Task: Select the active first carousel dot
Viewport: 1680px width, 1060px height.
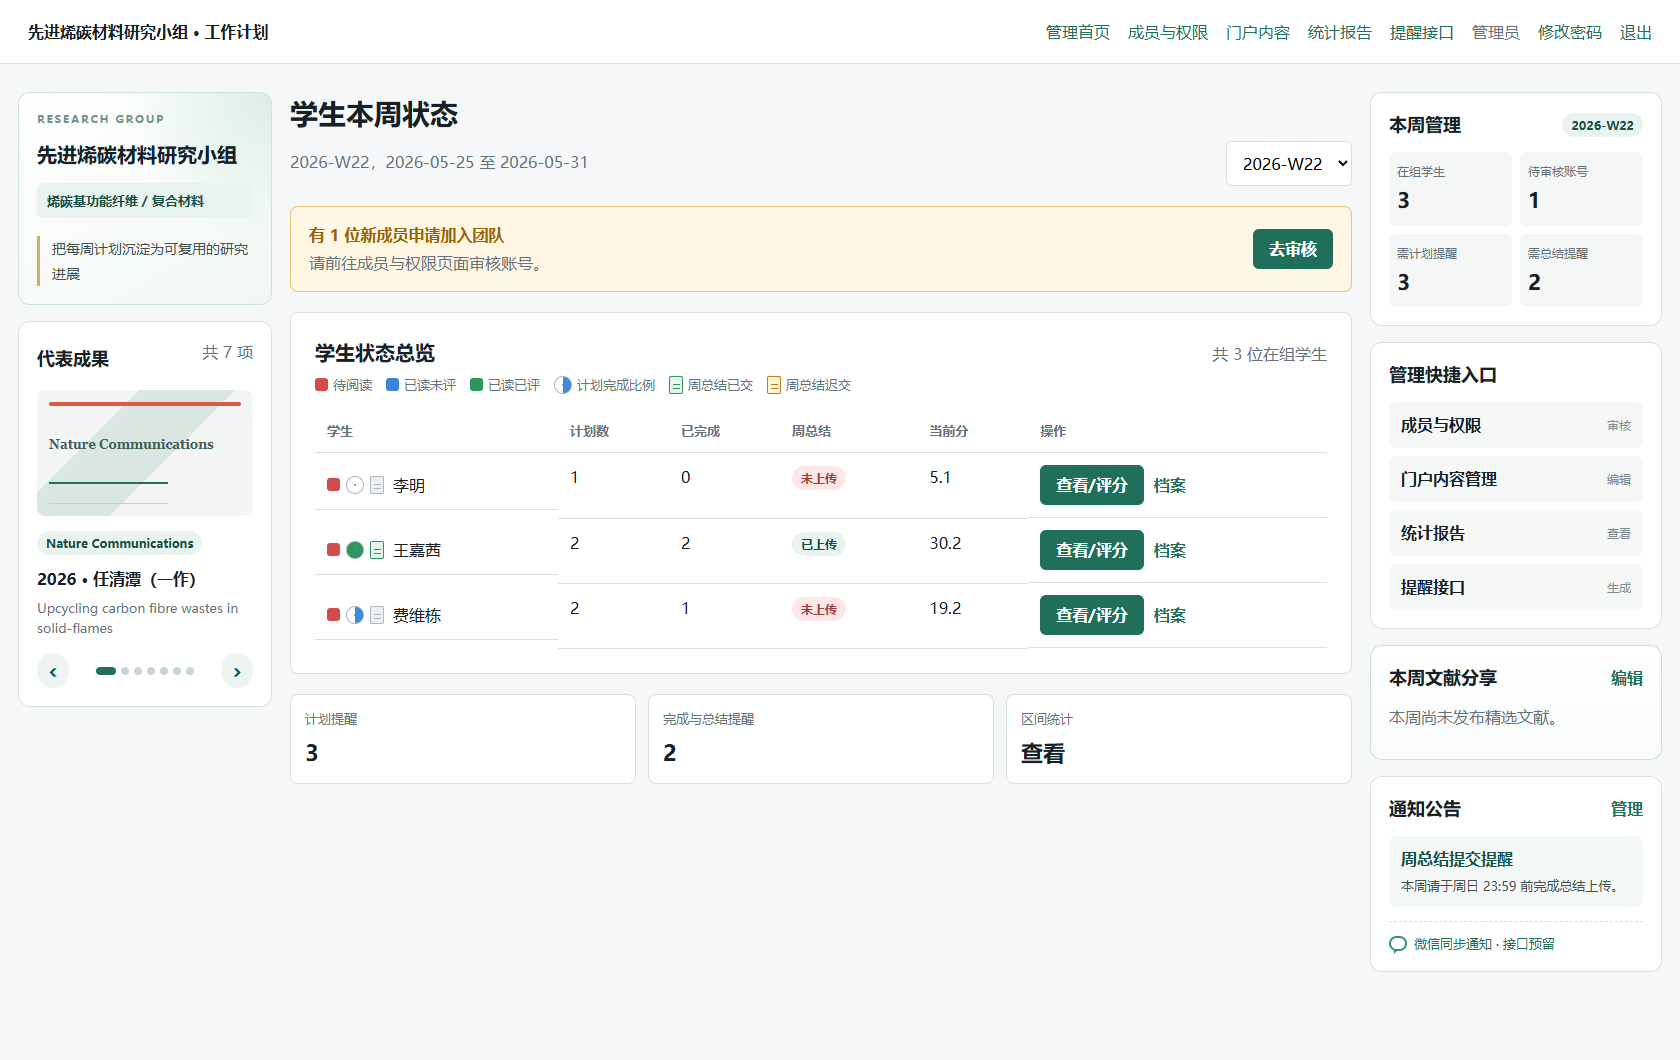Action: tap(106, 671)
